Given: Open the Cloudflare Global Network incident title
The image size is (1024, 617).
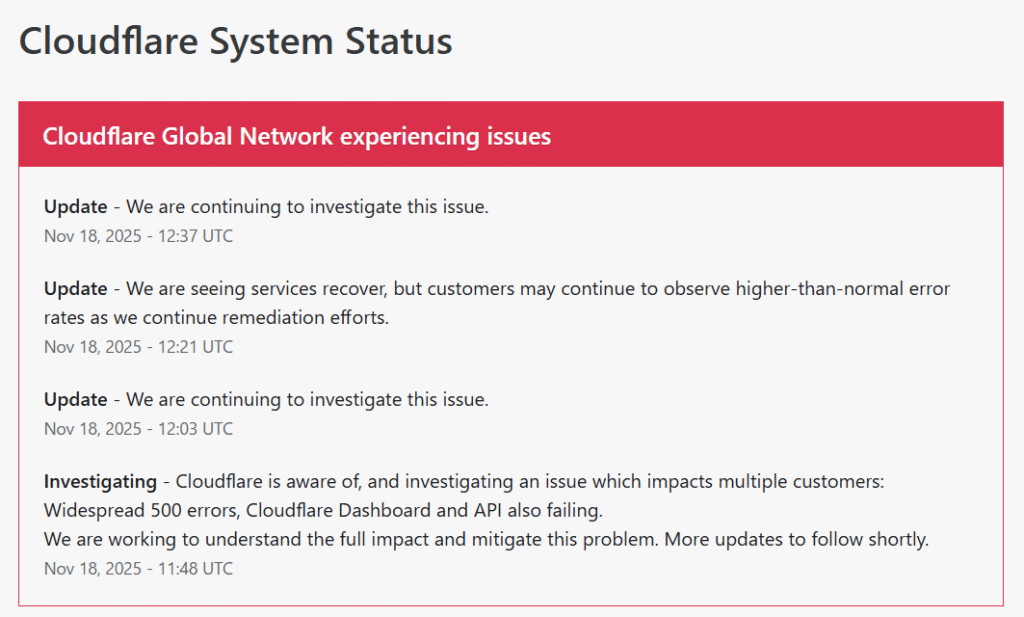Looking at the screenshot, I should [x=296, y=136].
